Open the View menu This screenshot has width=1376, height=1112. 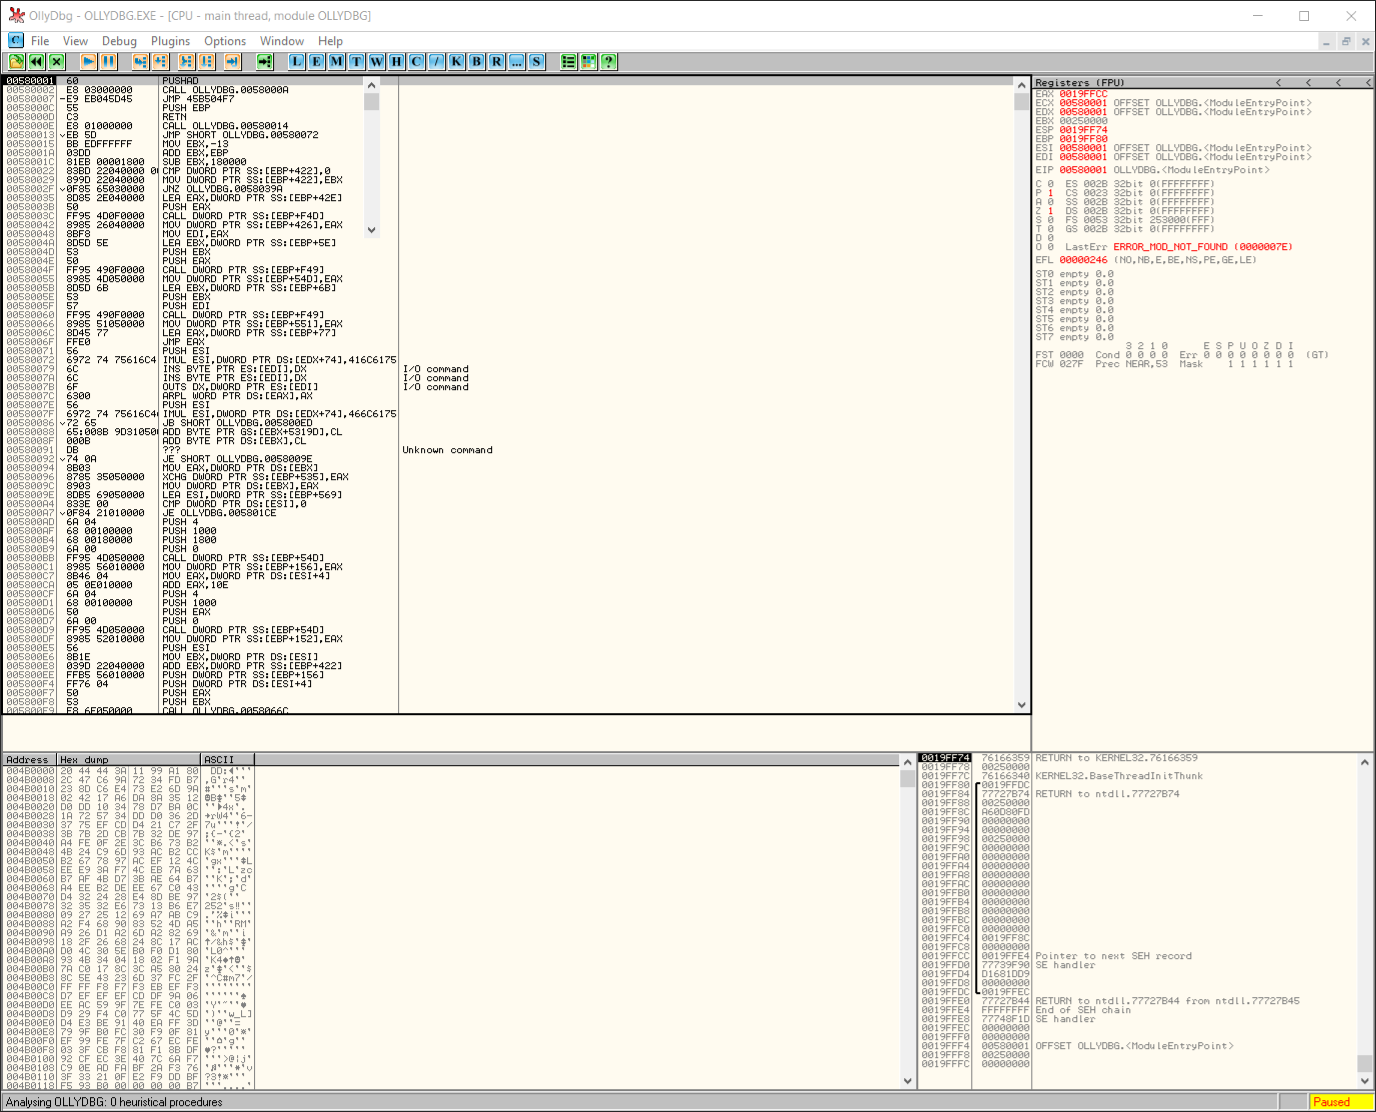coord(76,41)
